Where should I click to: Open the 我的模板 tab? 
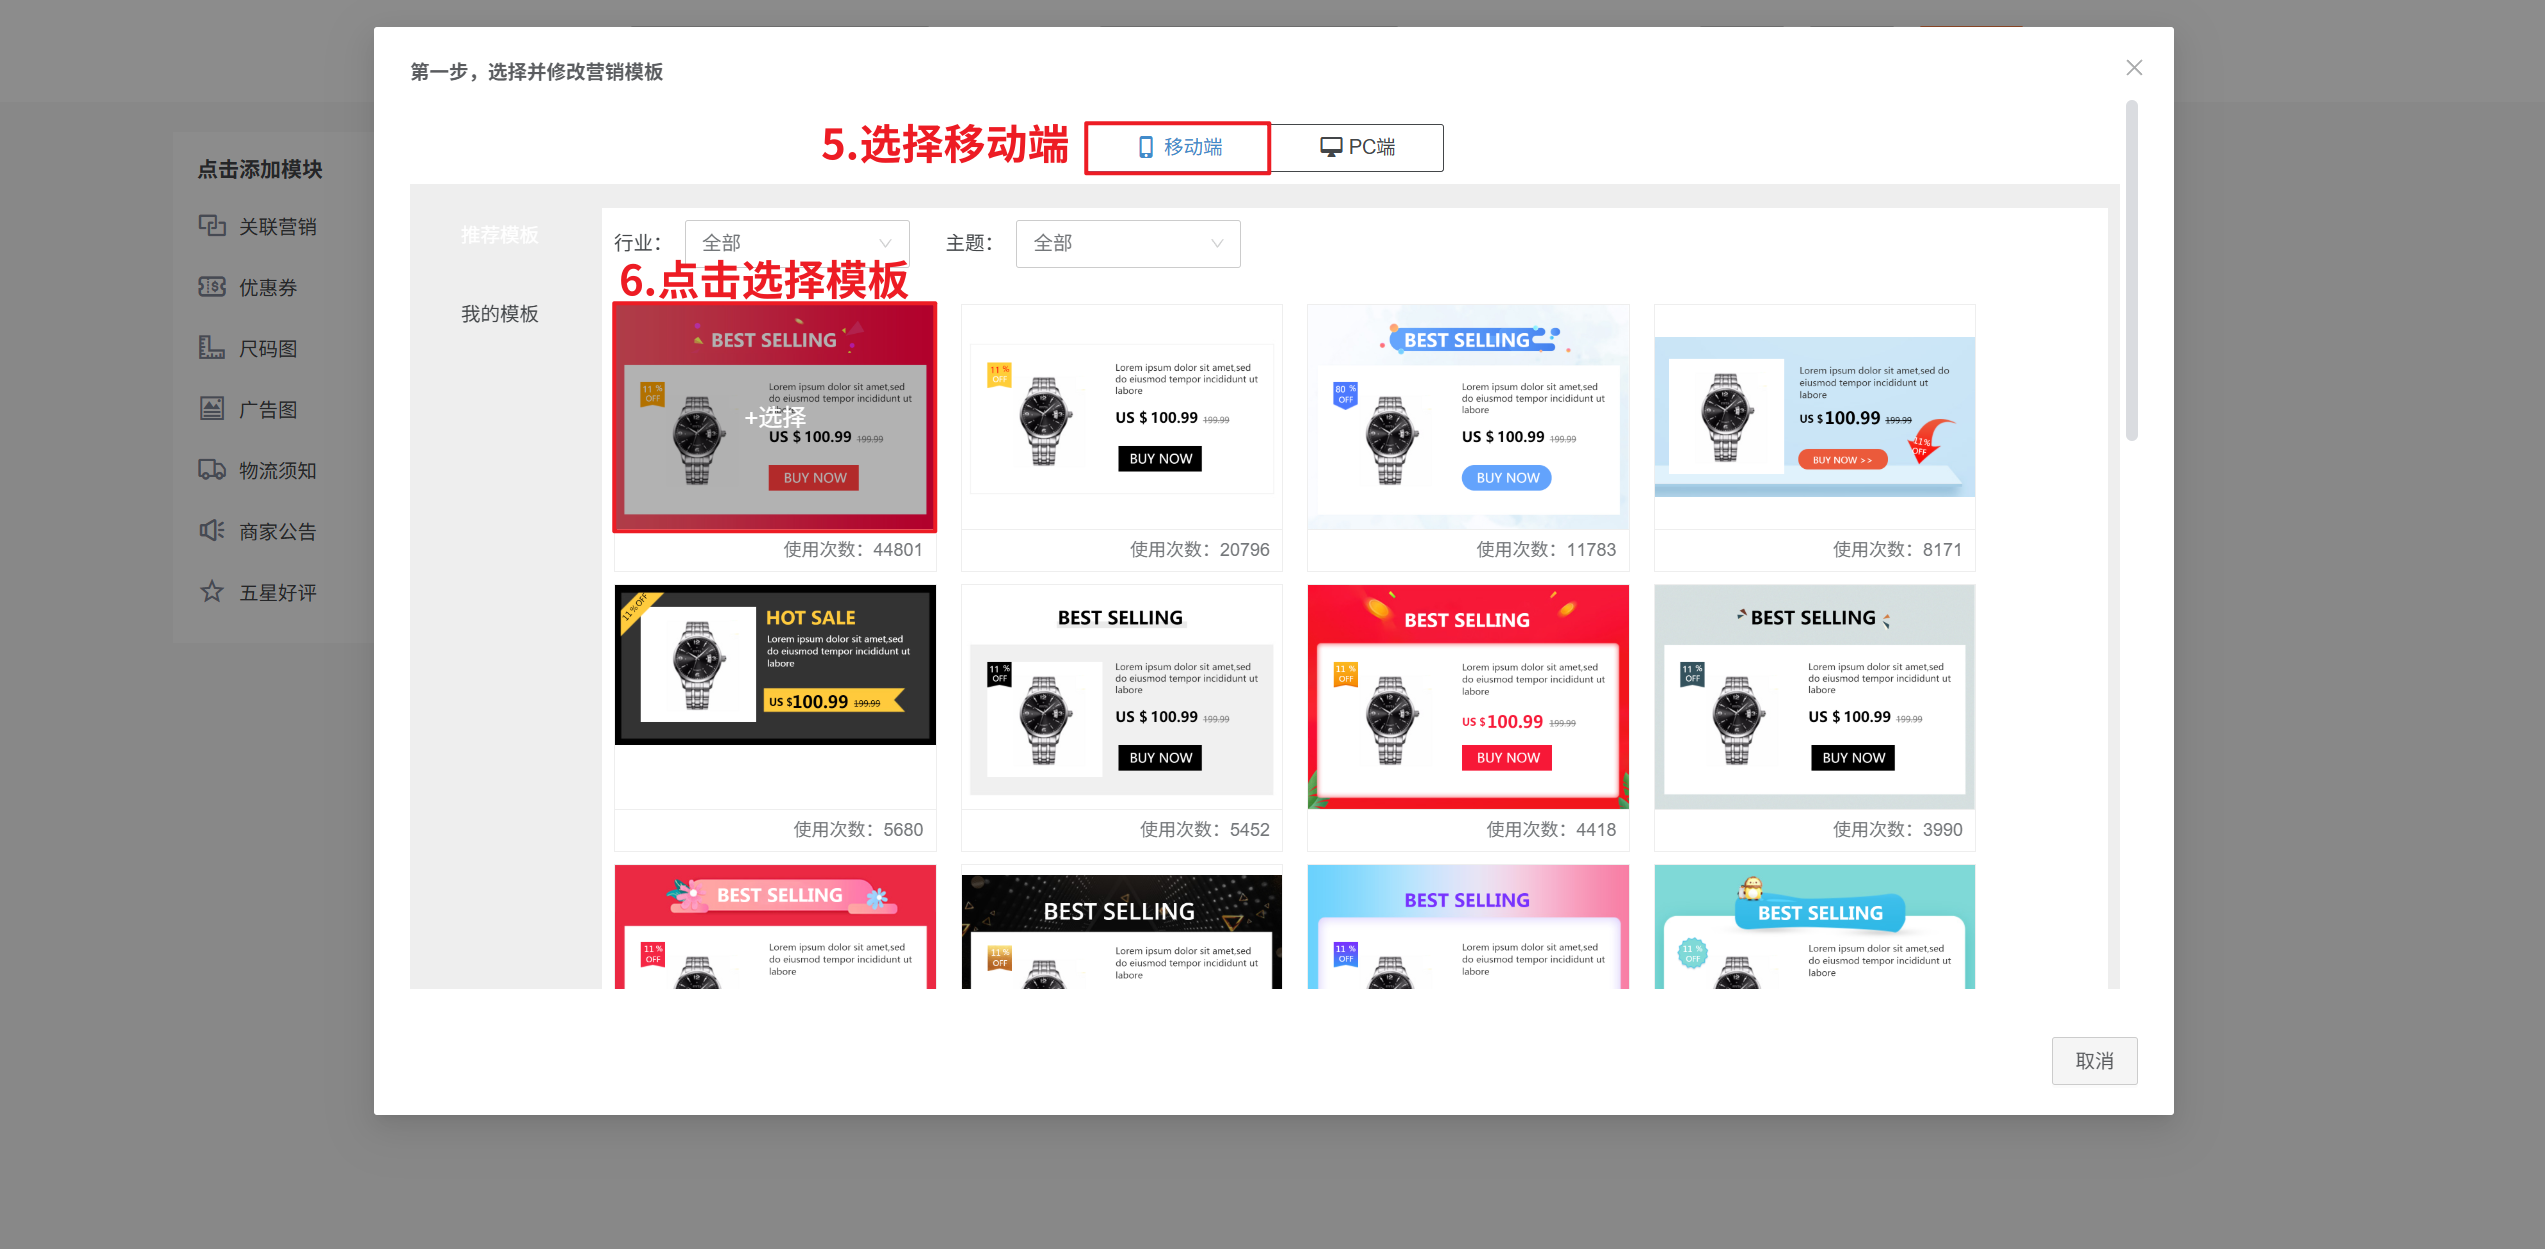pos(499,314)
